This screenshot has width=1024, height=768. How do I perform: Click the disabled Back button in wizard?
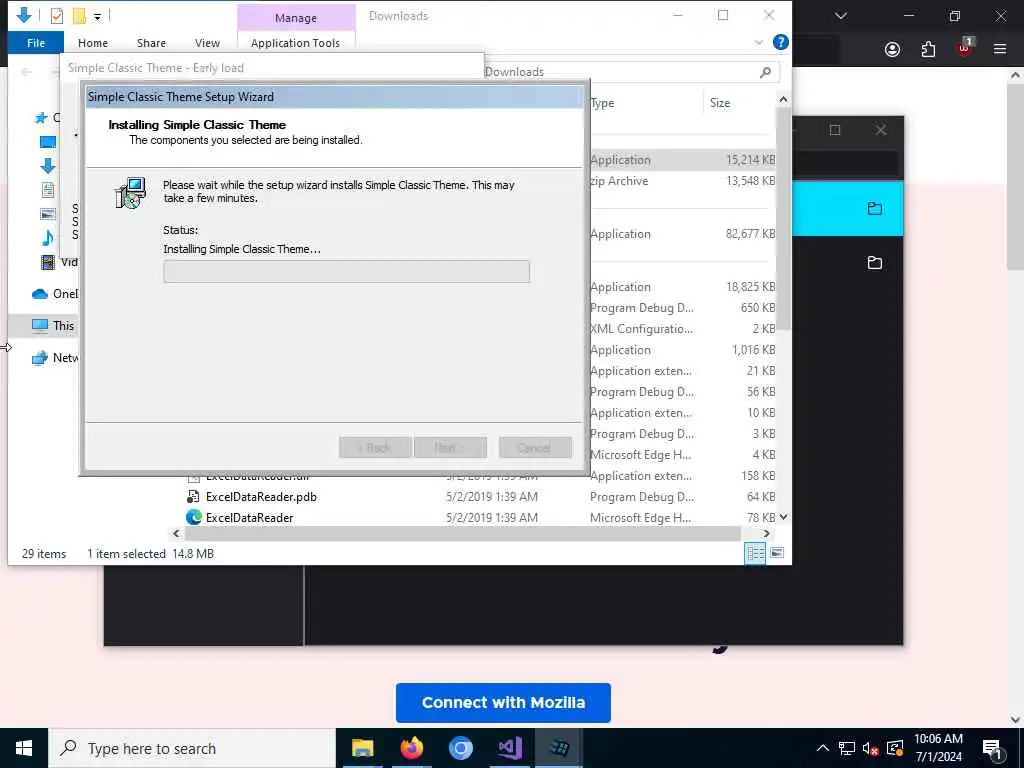click(x=376, y=448)
